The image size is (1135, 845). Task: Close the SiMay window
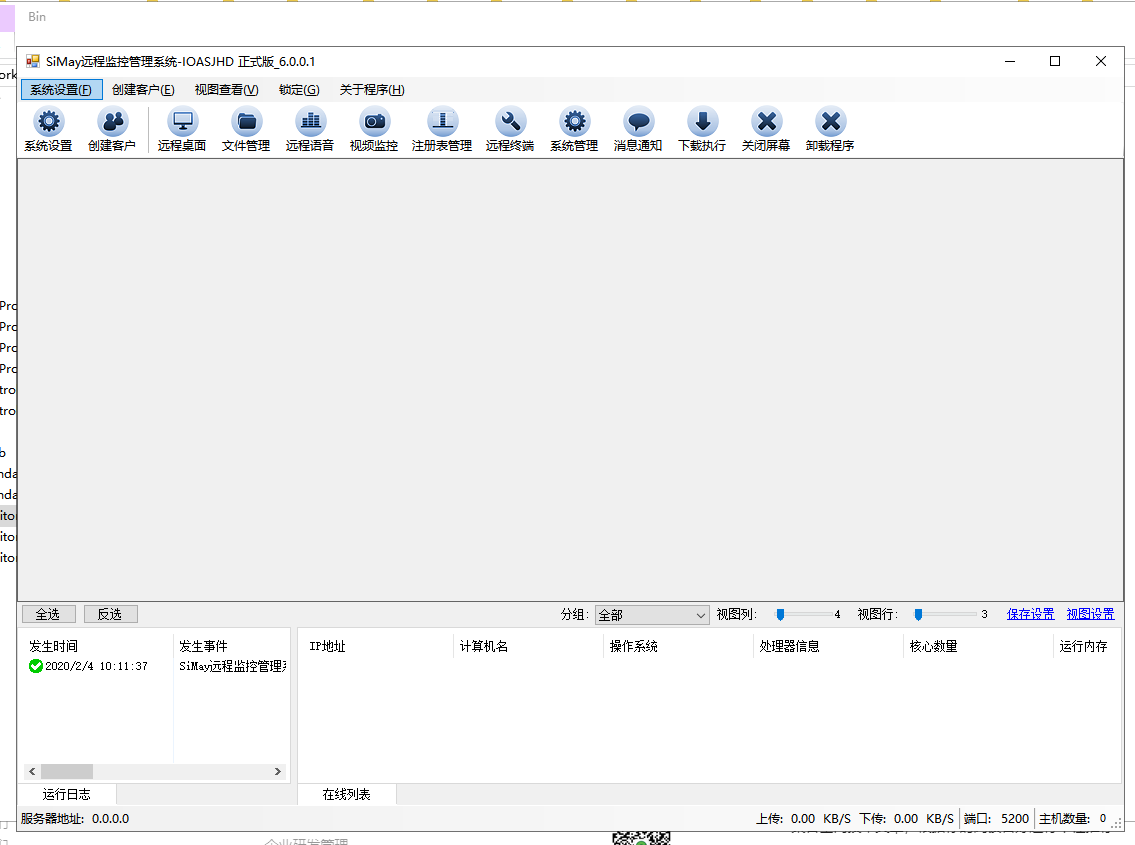1101,62
